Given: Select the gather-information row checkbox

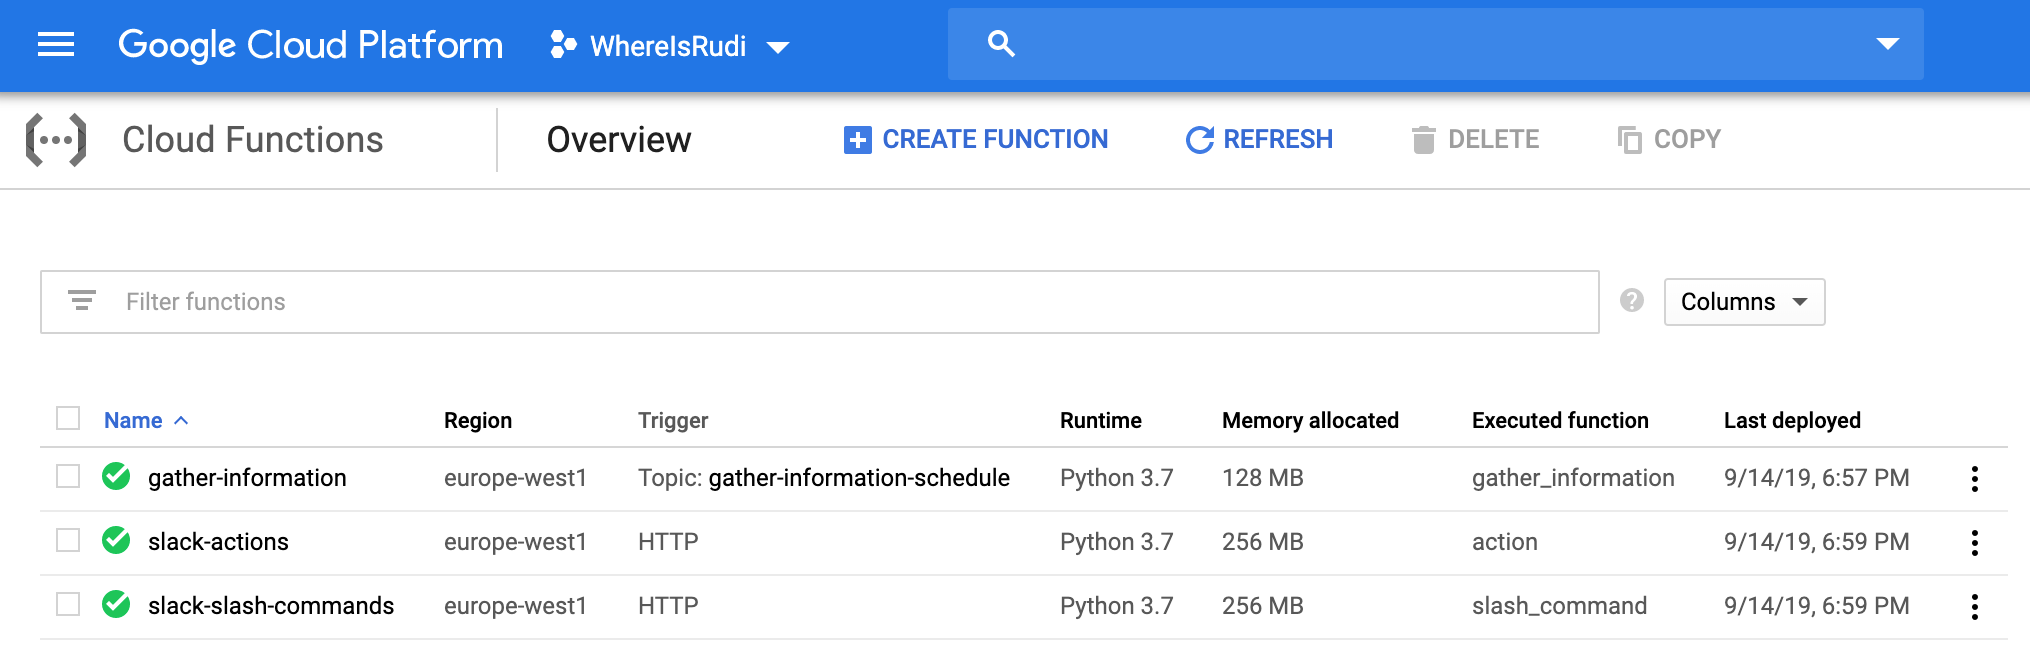Looking at the screenshot, I should 68,477.
